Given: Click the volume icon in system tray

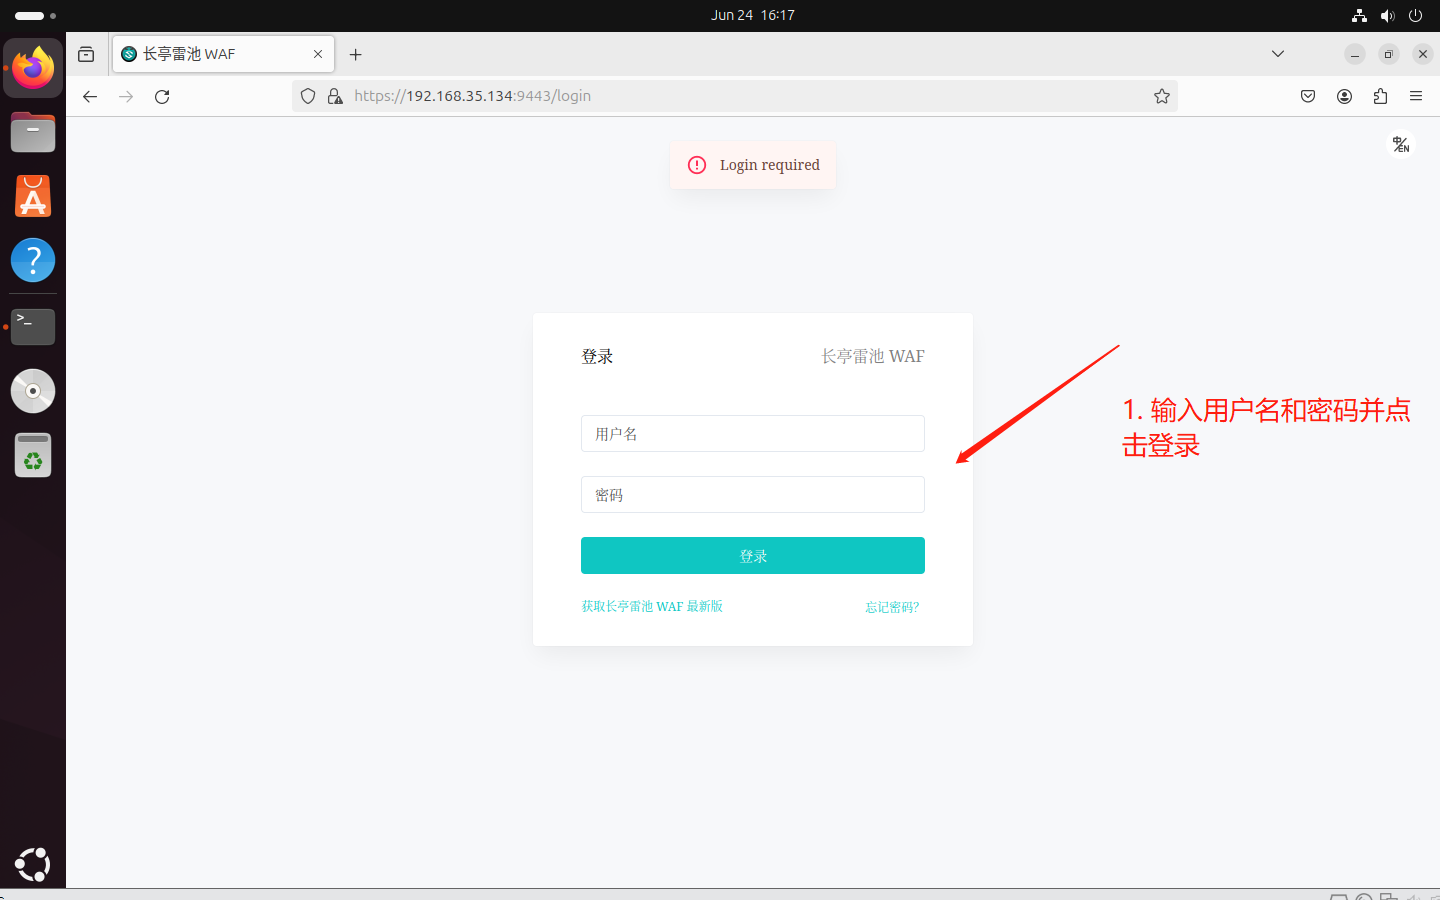Looking at the screenshot, I should [x=1387, y=15].
